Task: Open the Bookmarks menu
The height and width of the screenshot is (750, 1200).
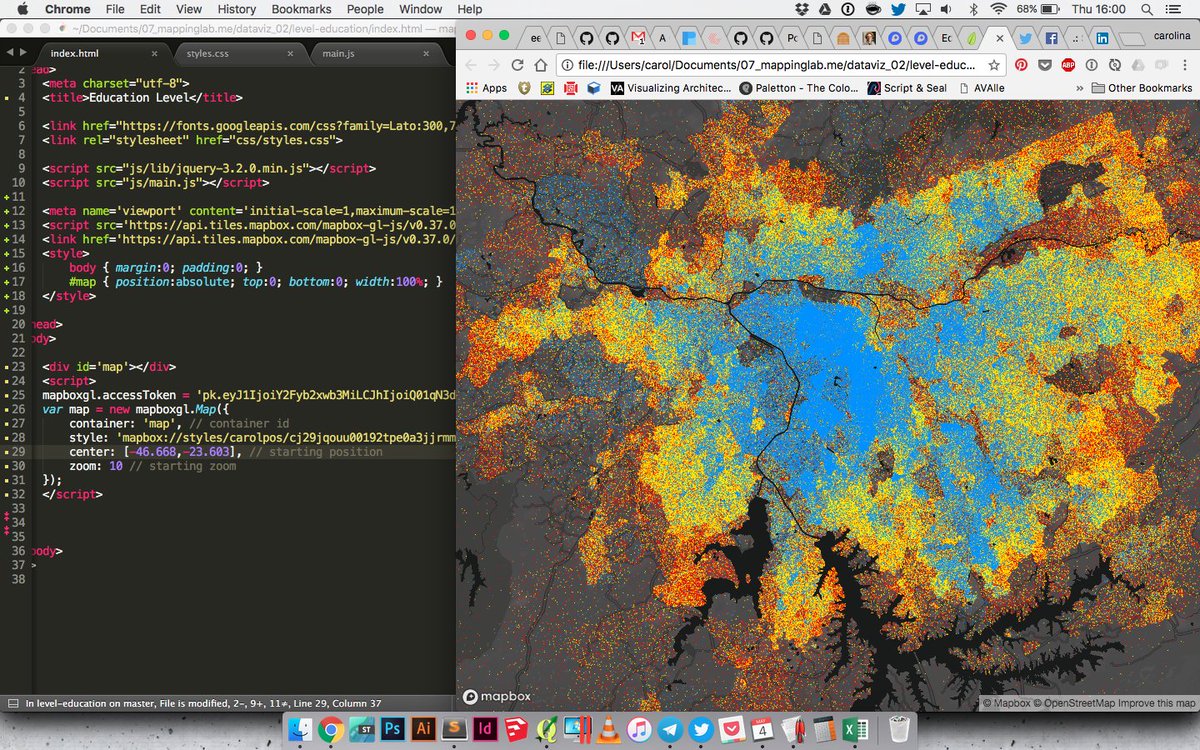Action: point(301,9)
